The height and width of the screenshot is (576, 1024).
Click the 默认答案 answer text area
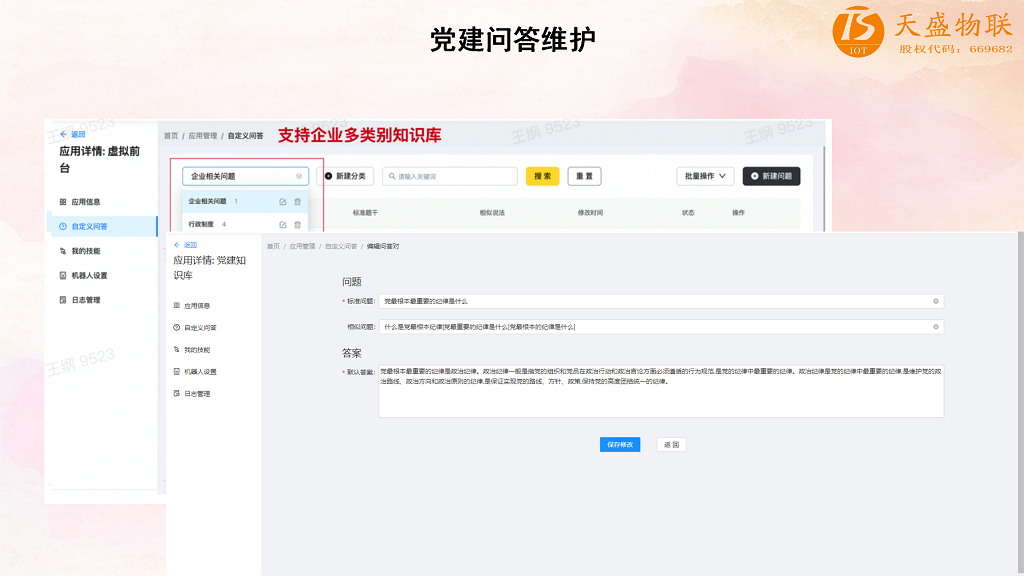point(660,391)
